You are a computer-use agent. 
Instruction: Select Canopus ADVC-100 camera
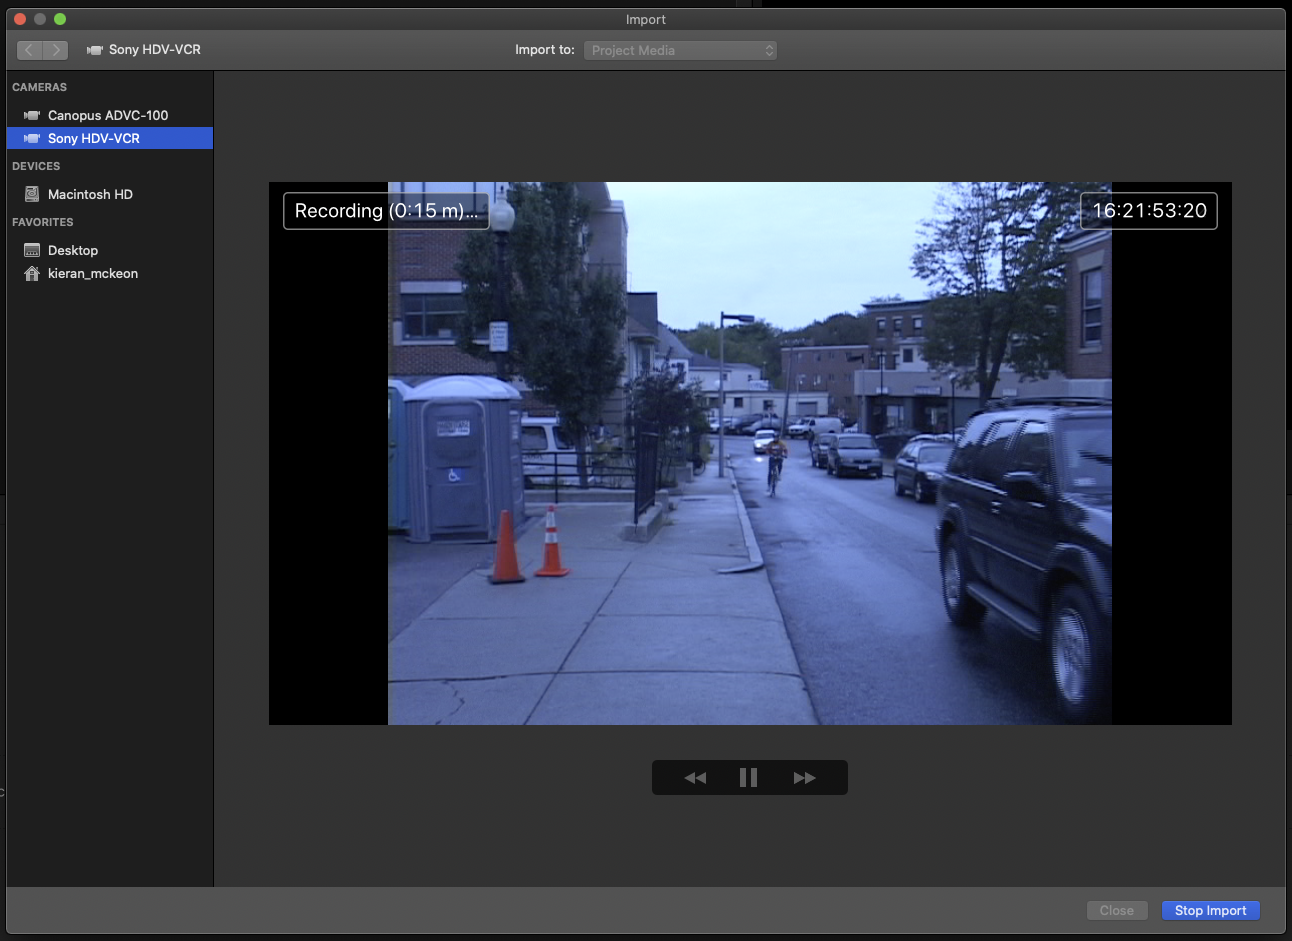click(110, 116)
